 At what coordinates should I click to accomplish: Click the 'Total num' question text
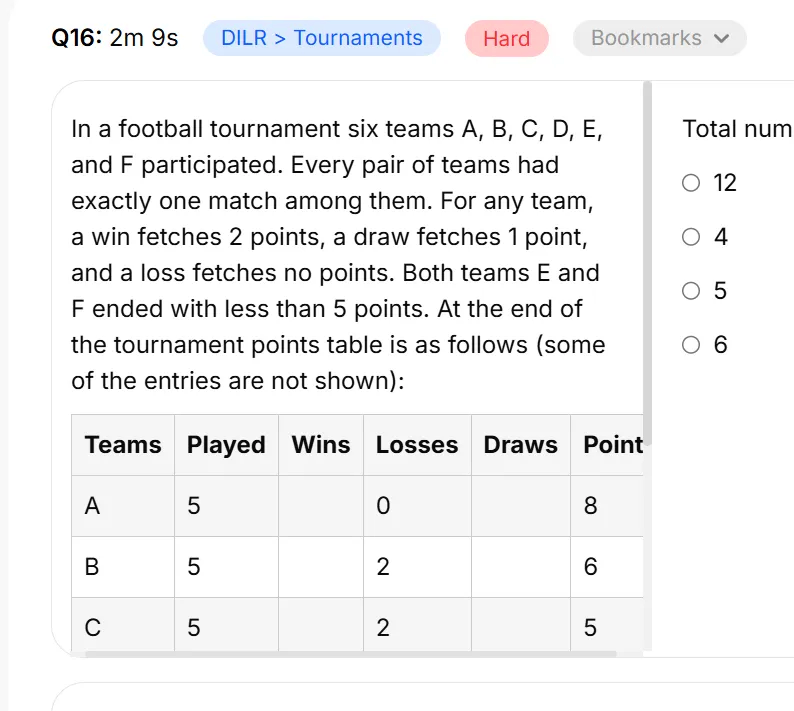pos(737,129)
